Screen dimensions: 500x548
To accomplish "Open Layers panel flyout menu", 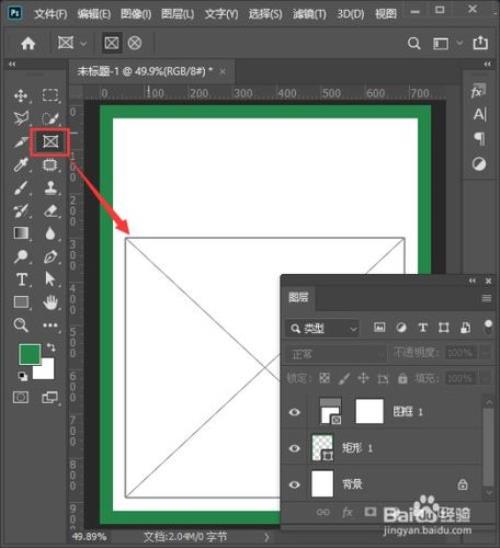I will pos(486,298).
